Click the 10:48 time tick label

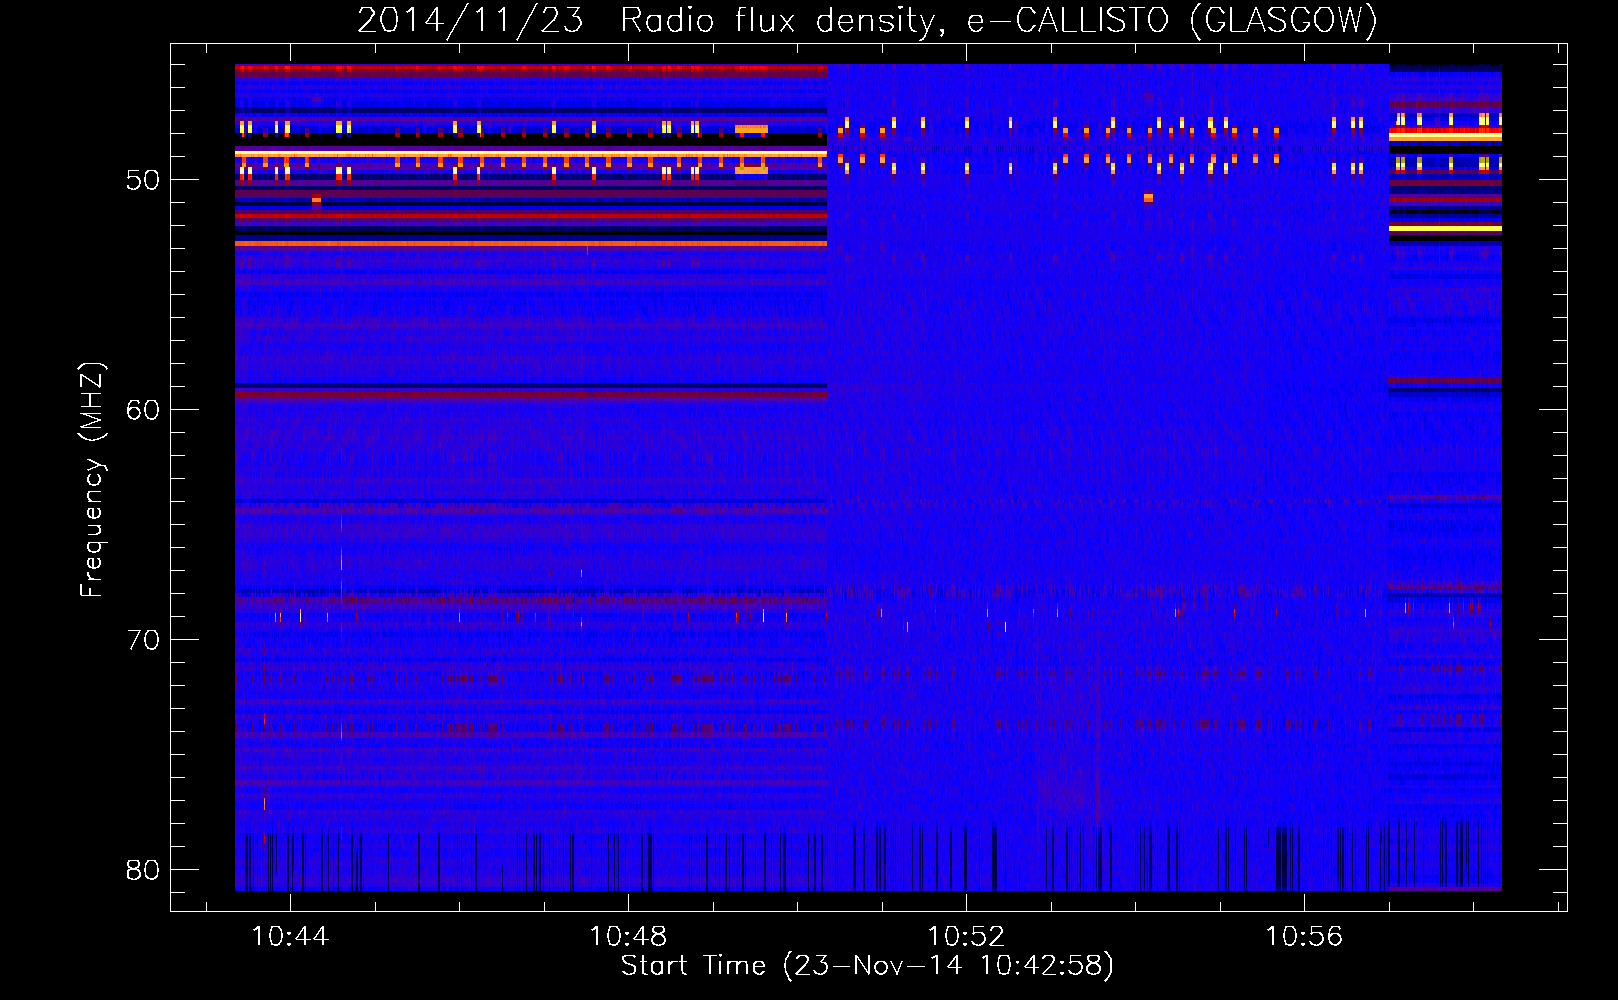[x=628, y=937]
